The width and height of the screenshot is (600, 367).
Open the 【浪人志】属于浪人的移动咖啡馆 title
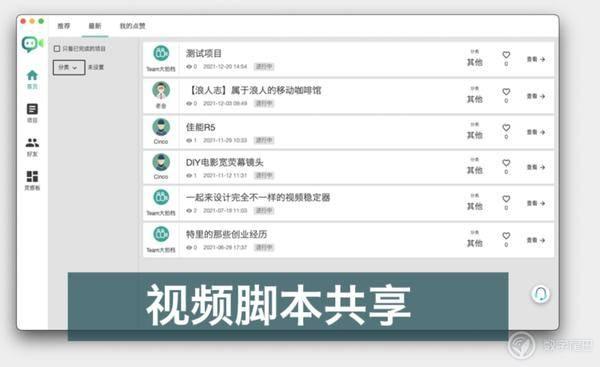click(x=254, y=90)
